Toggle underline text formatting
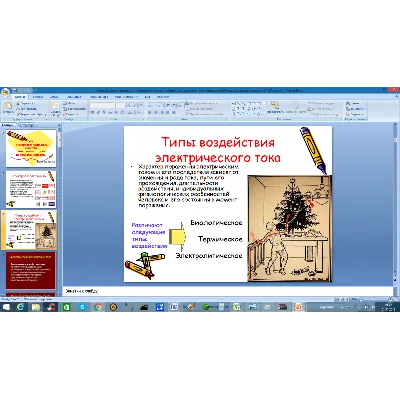The width and height of the screenshot is (400, 400). [x=104, y=113]
